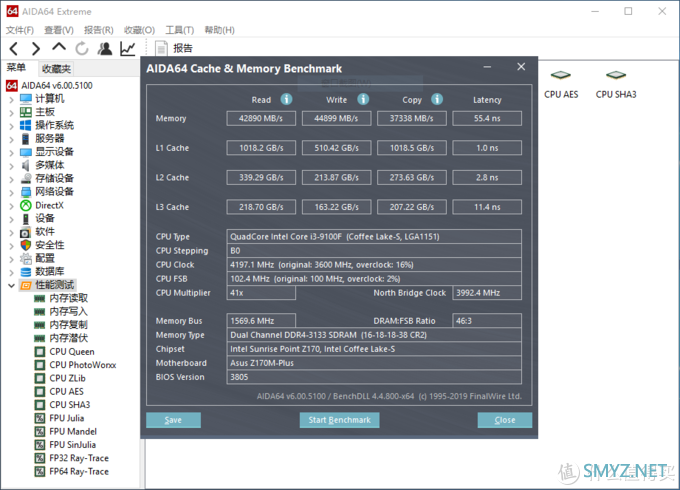Open the 收藏(O) menu
680x490 pixels.
(139, 30)
